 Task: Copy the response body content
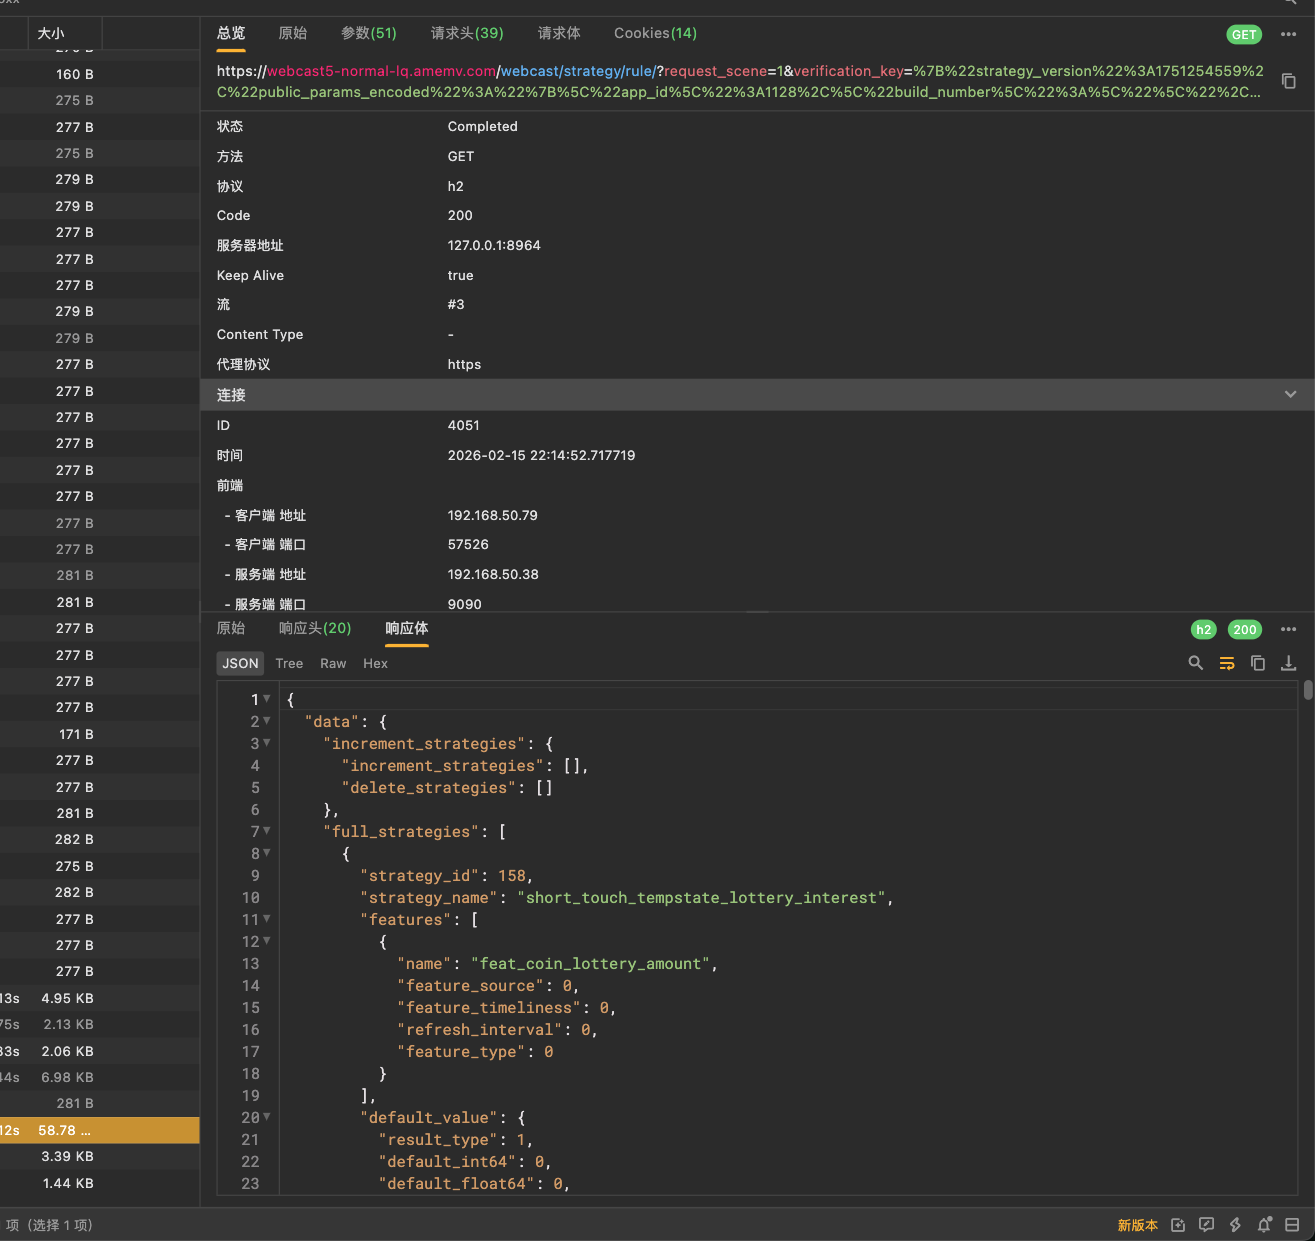point(1258,663)
